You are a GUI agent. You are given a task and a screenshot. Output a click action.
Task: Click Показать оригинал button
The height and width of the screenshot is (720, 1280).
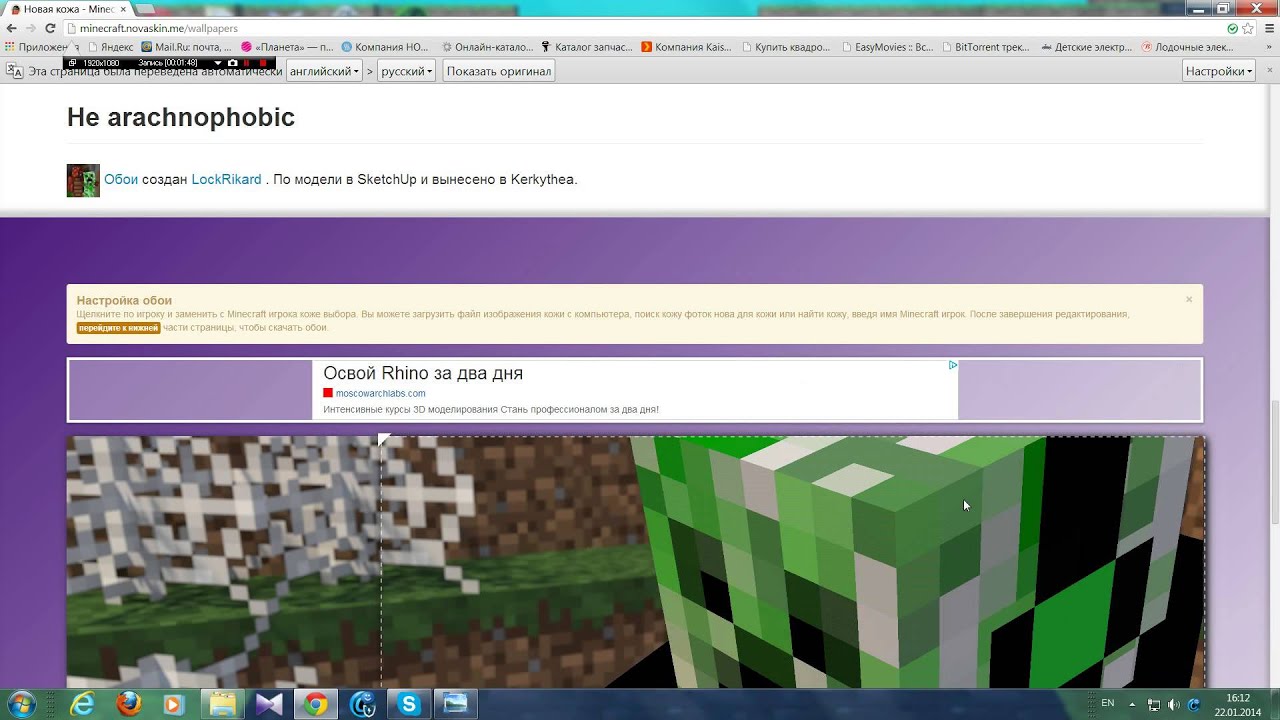tap(499, 71)
